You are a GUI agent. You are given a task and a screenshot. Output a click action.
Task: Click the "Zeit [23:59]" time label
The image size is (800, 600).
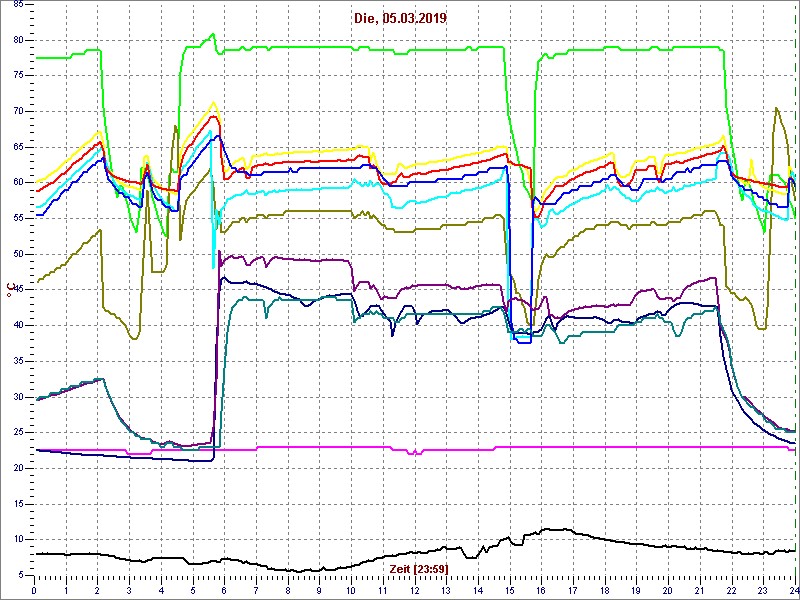[x=418, y=568]
